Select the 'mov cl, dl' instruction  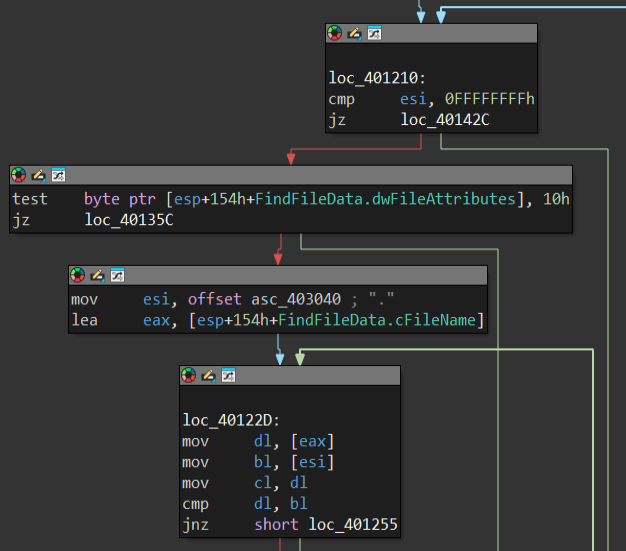tap(245, 483)
